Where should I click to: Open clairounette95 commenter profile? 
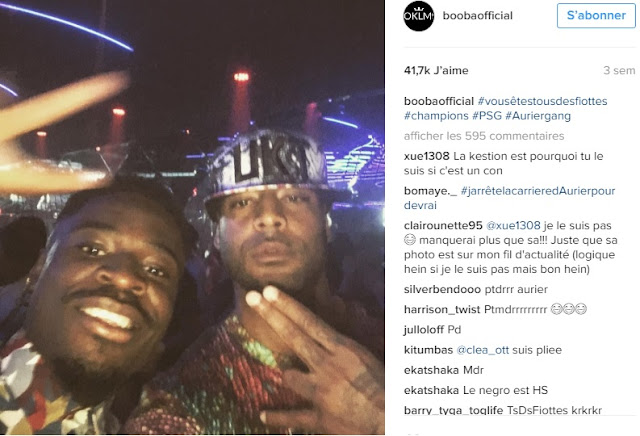[x=443, y=225]
